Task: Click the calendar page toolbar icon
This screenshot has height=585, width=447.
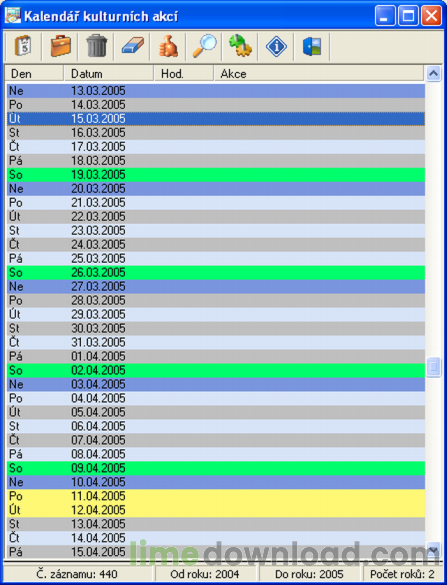Action: [23, 46]
